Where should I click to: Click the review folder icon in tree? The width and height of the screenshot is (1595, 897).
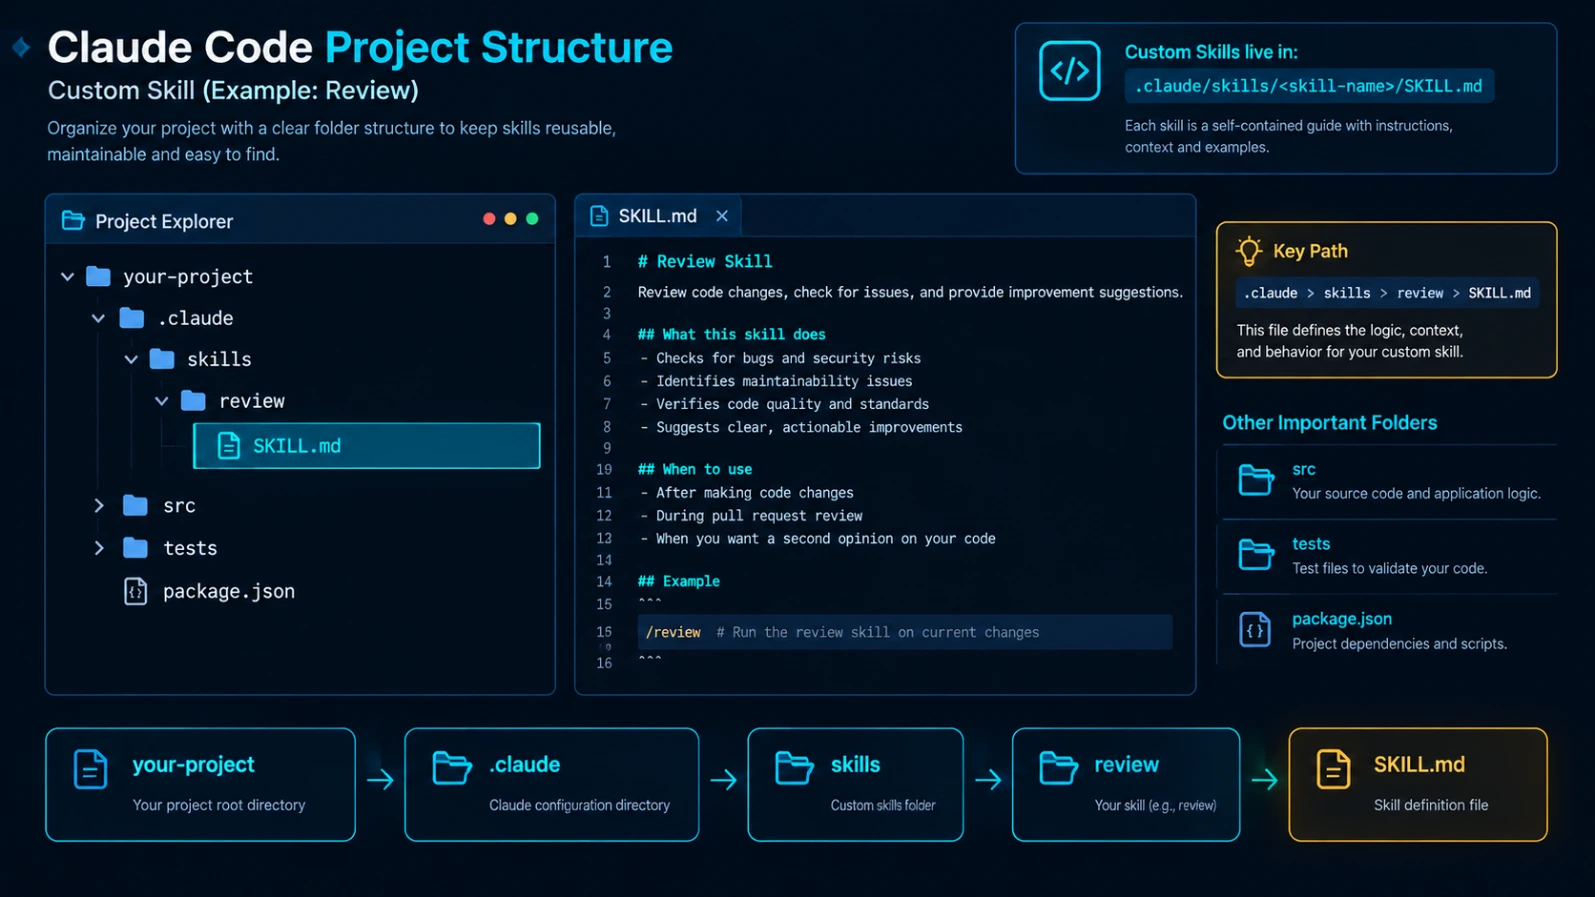click(x=193, y=401)
